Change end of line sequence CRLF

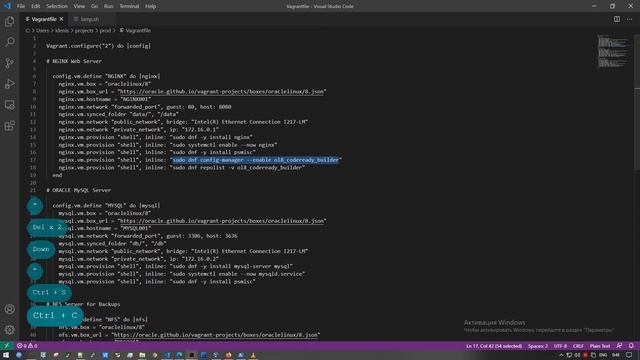coord(578,346)
